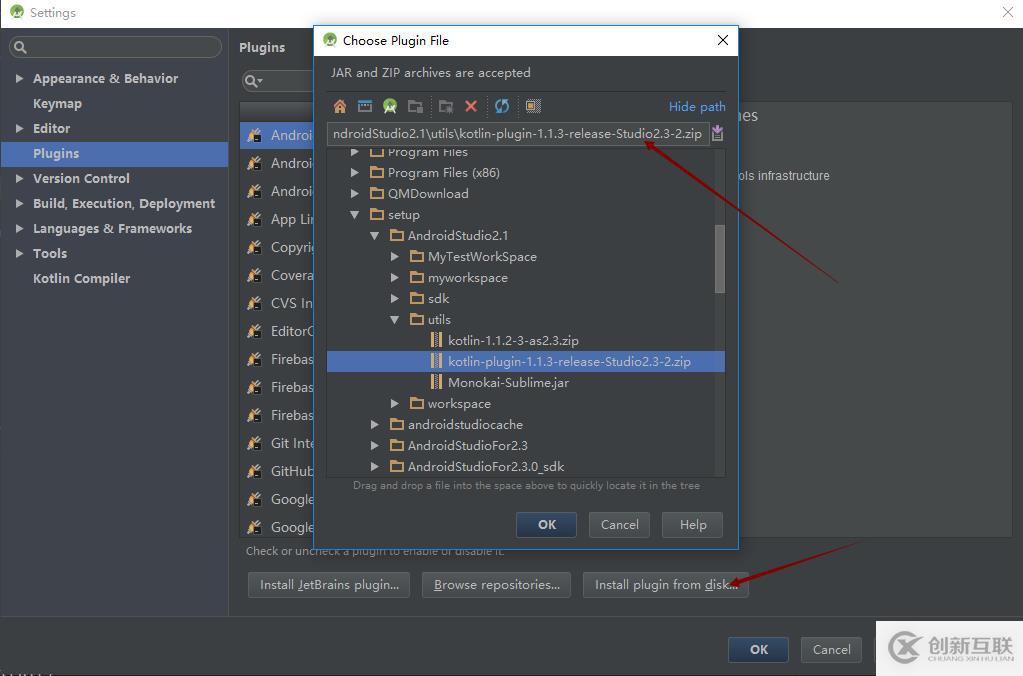The image size is (1023, 676).
Task: Create a new folder using the toolbar icon
Action: click(416, 106)
